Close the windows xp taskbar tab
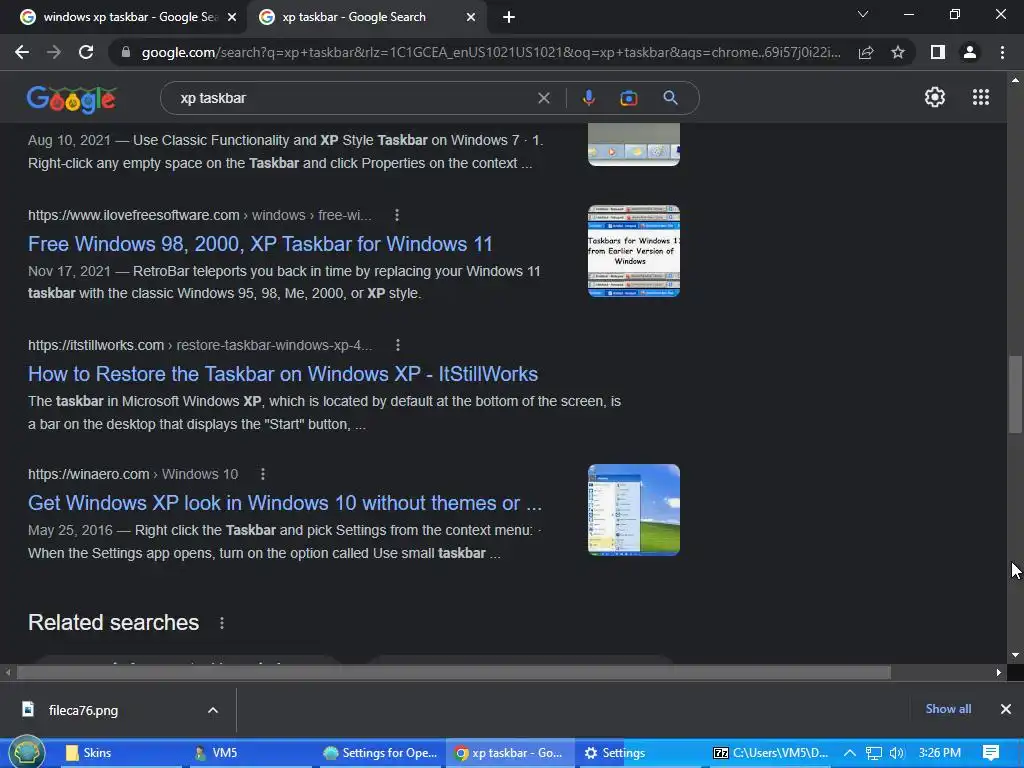1024x768 pixels. tap(232, 17)
